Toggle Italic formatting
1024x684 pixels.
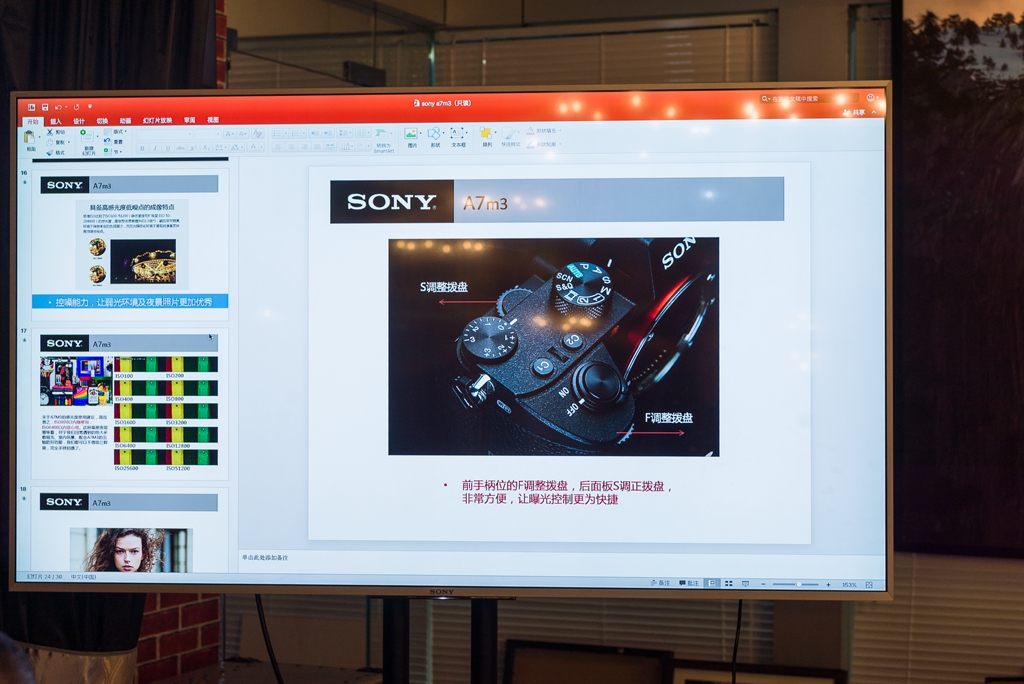pos(155,148)
